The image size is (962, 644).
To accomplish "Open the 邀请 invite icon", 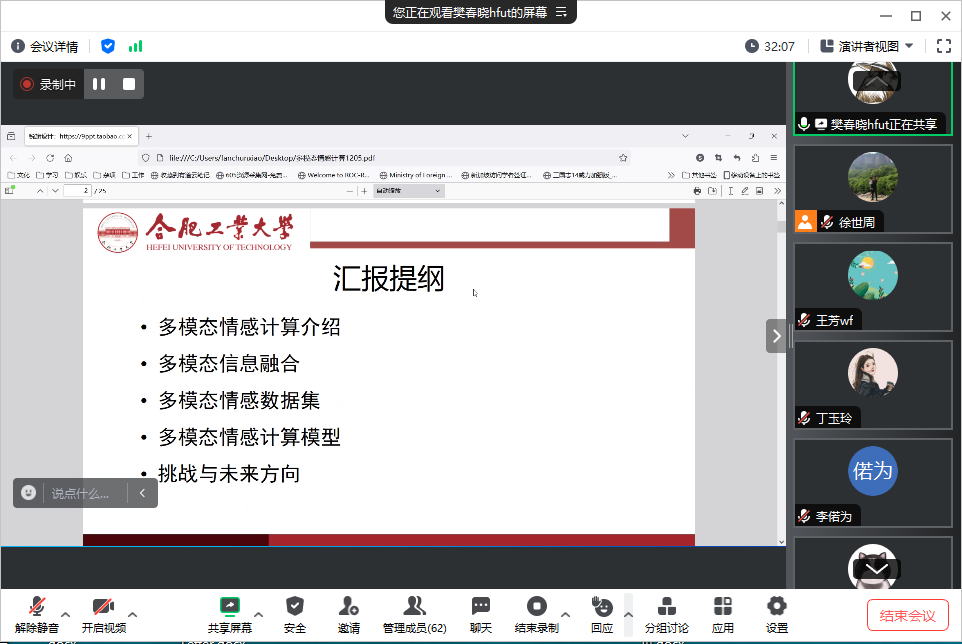I will click(348, 606).
